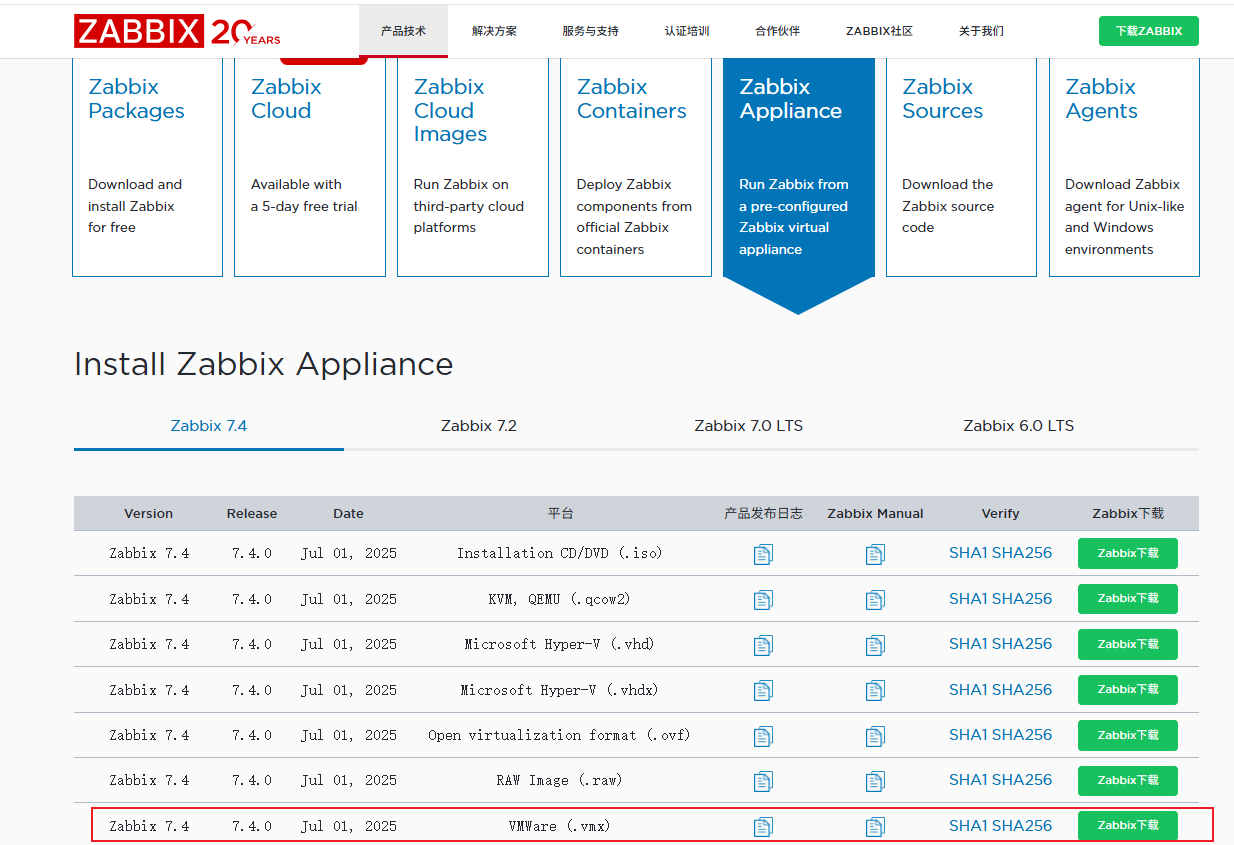Open release notes icon for Open virtualization format row
This screenshot has width=1234, height=845.
(763, 736)
